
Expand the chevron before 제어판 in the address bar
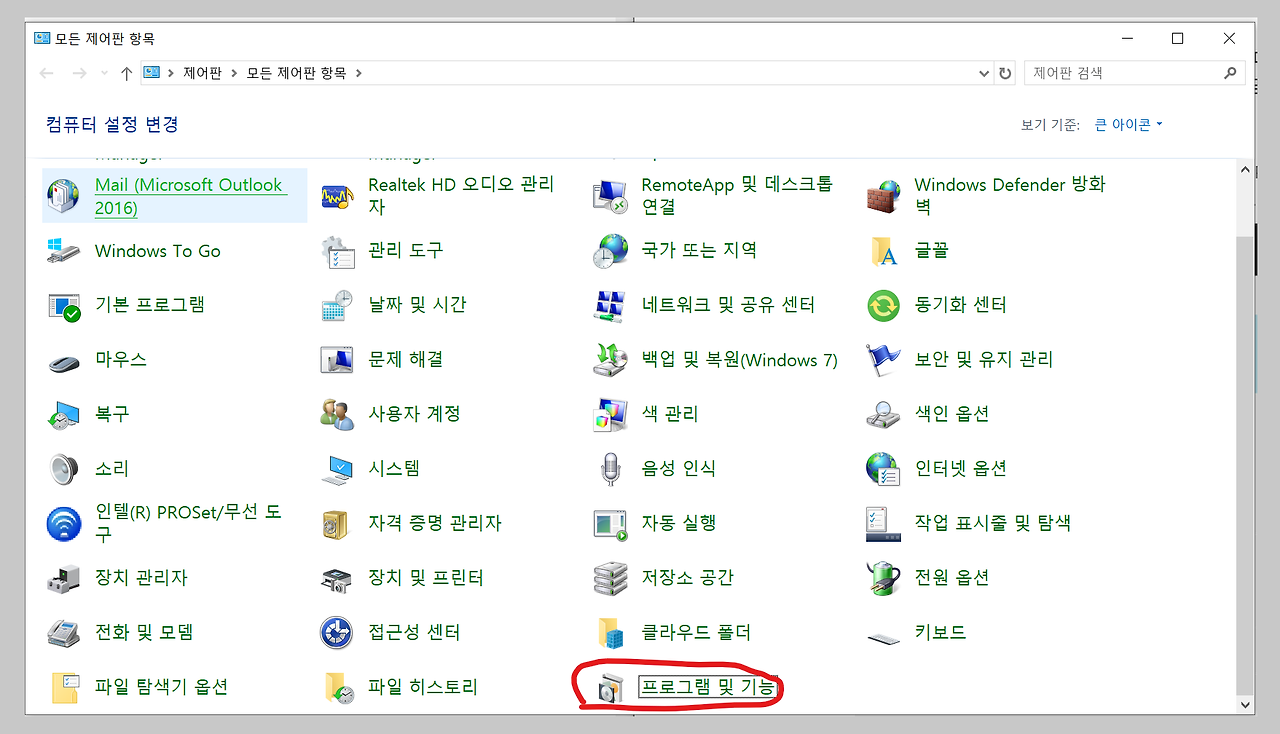(171, 73)
